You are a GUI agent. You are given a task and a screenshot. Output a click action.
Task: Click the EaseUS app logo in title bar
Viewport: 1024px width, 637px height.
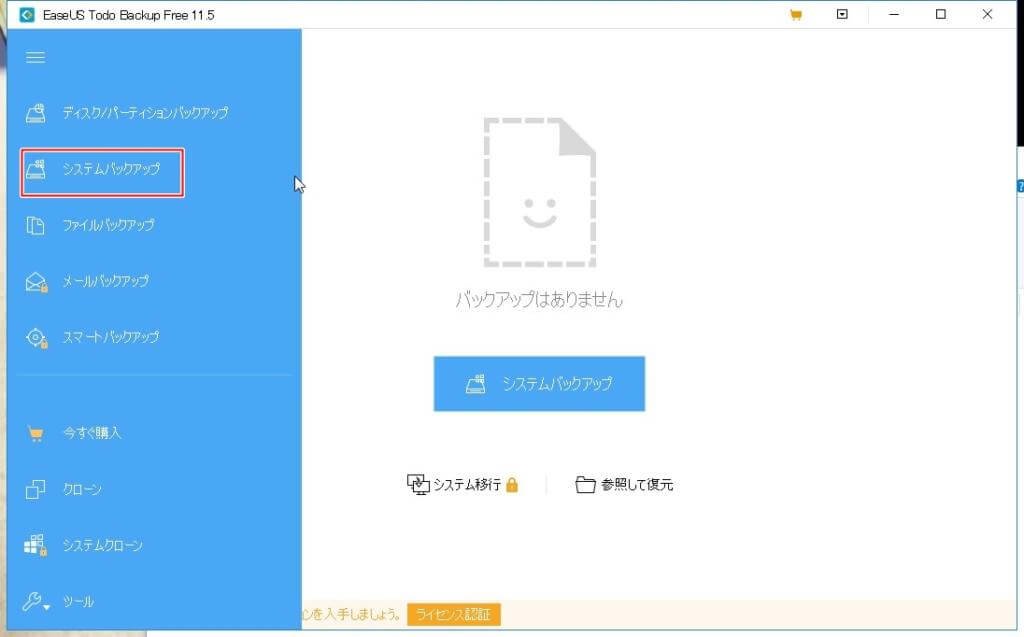27,15
